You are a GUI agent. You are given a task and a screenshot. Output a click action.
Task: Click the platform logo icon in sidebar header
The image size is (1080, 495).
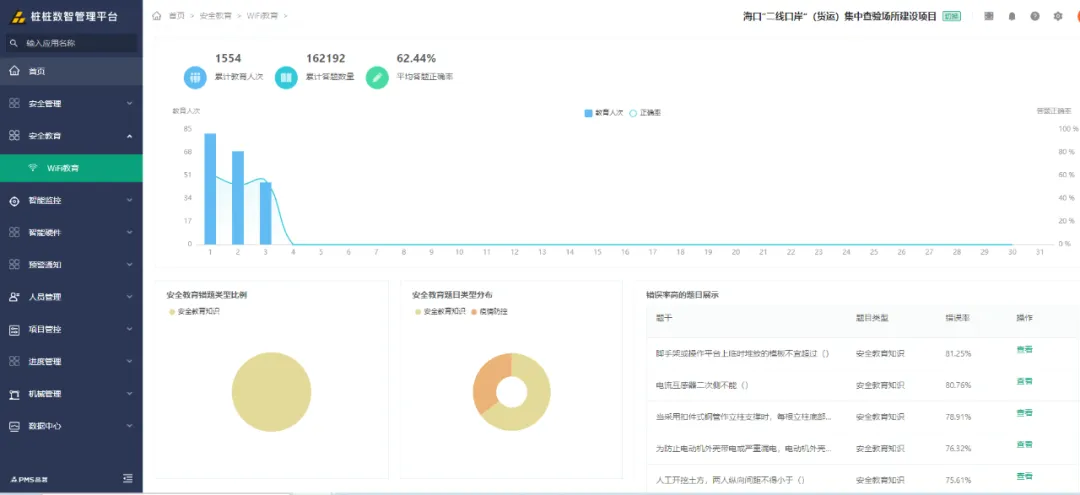(x=19, y=17)
